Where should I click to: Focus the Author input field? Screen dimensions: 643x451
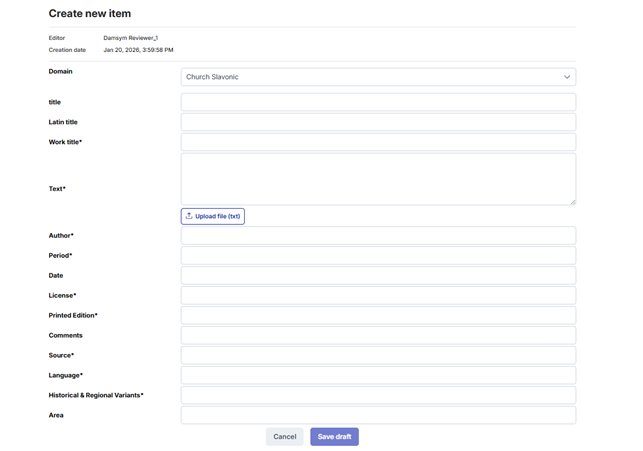click(x=378, y=236)
